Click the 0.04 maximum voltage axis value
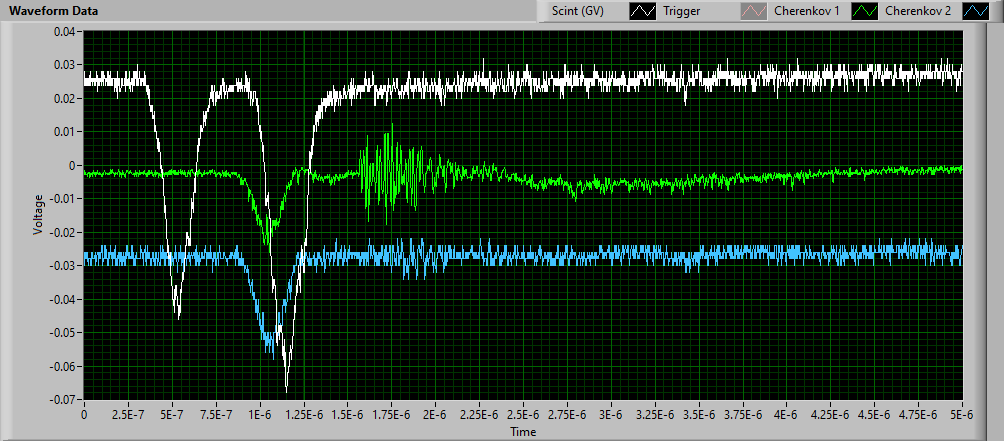 [x=65, y=32]
